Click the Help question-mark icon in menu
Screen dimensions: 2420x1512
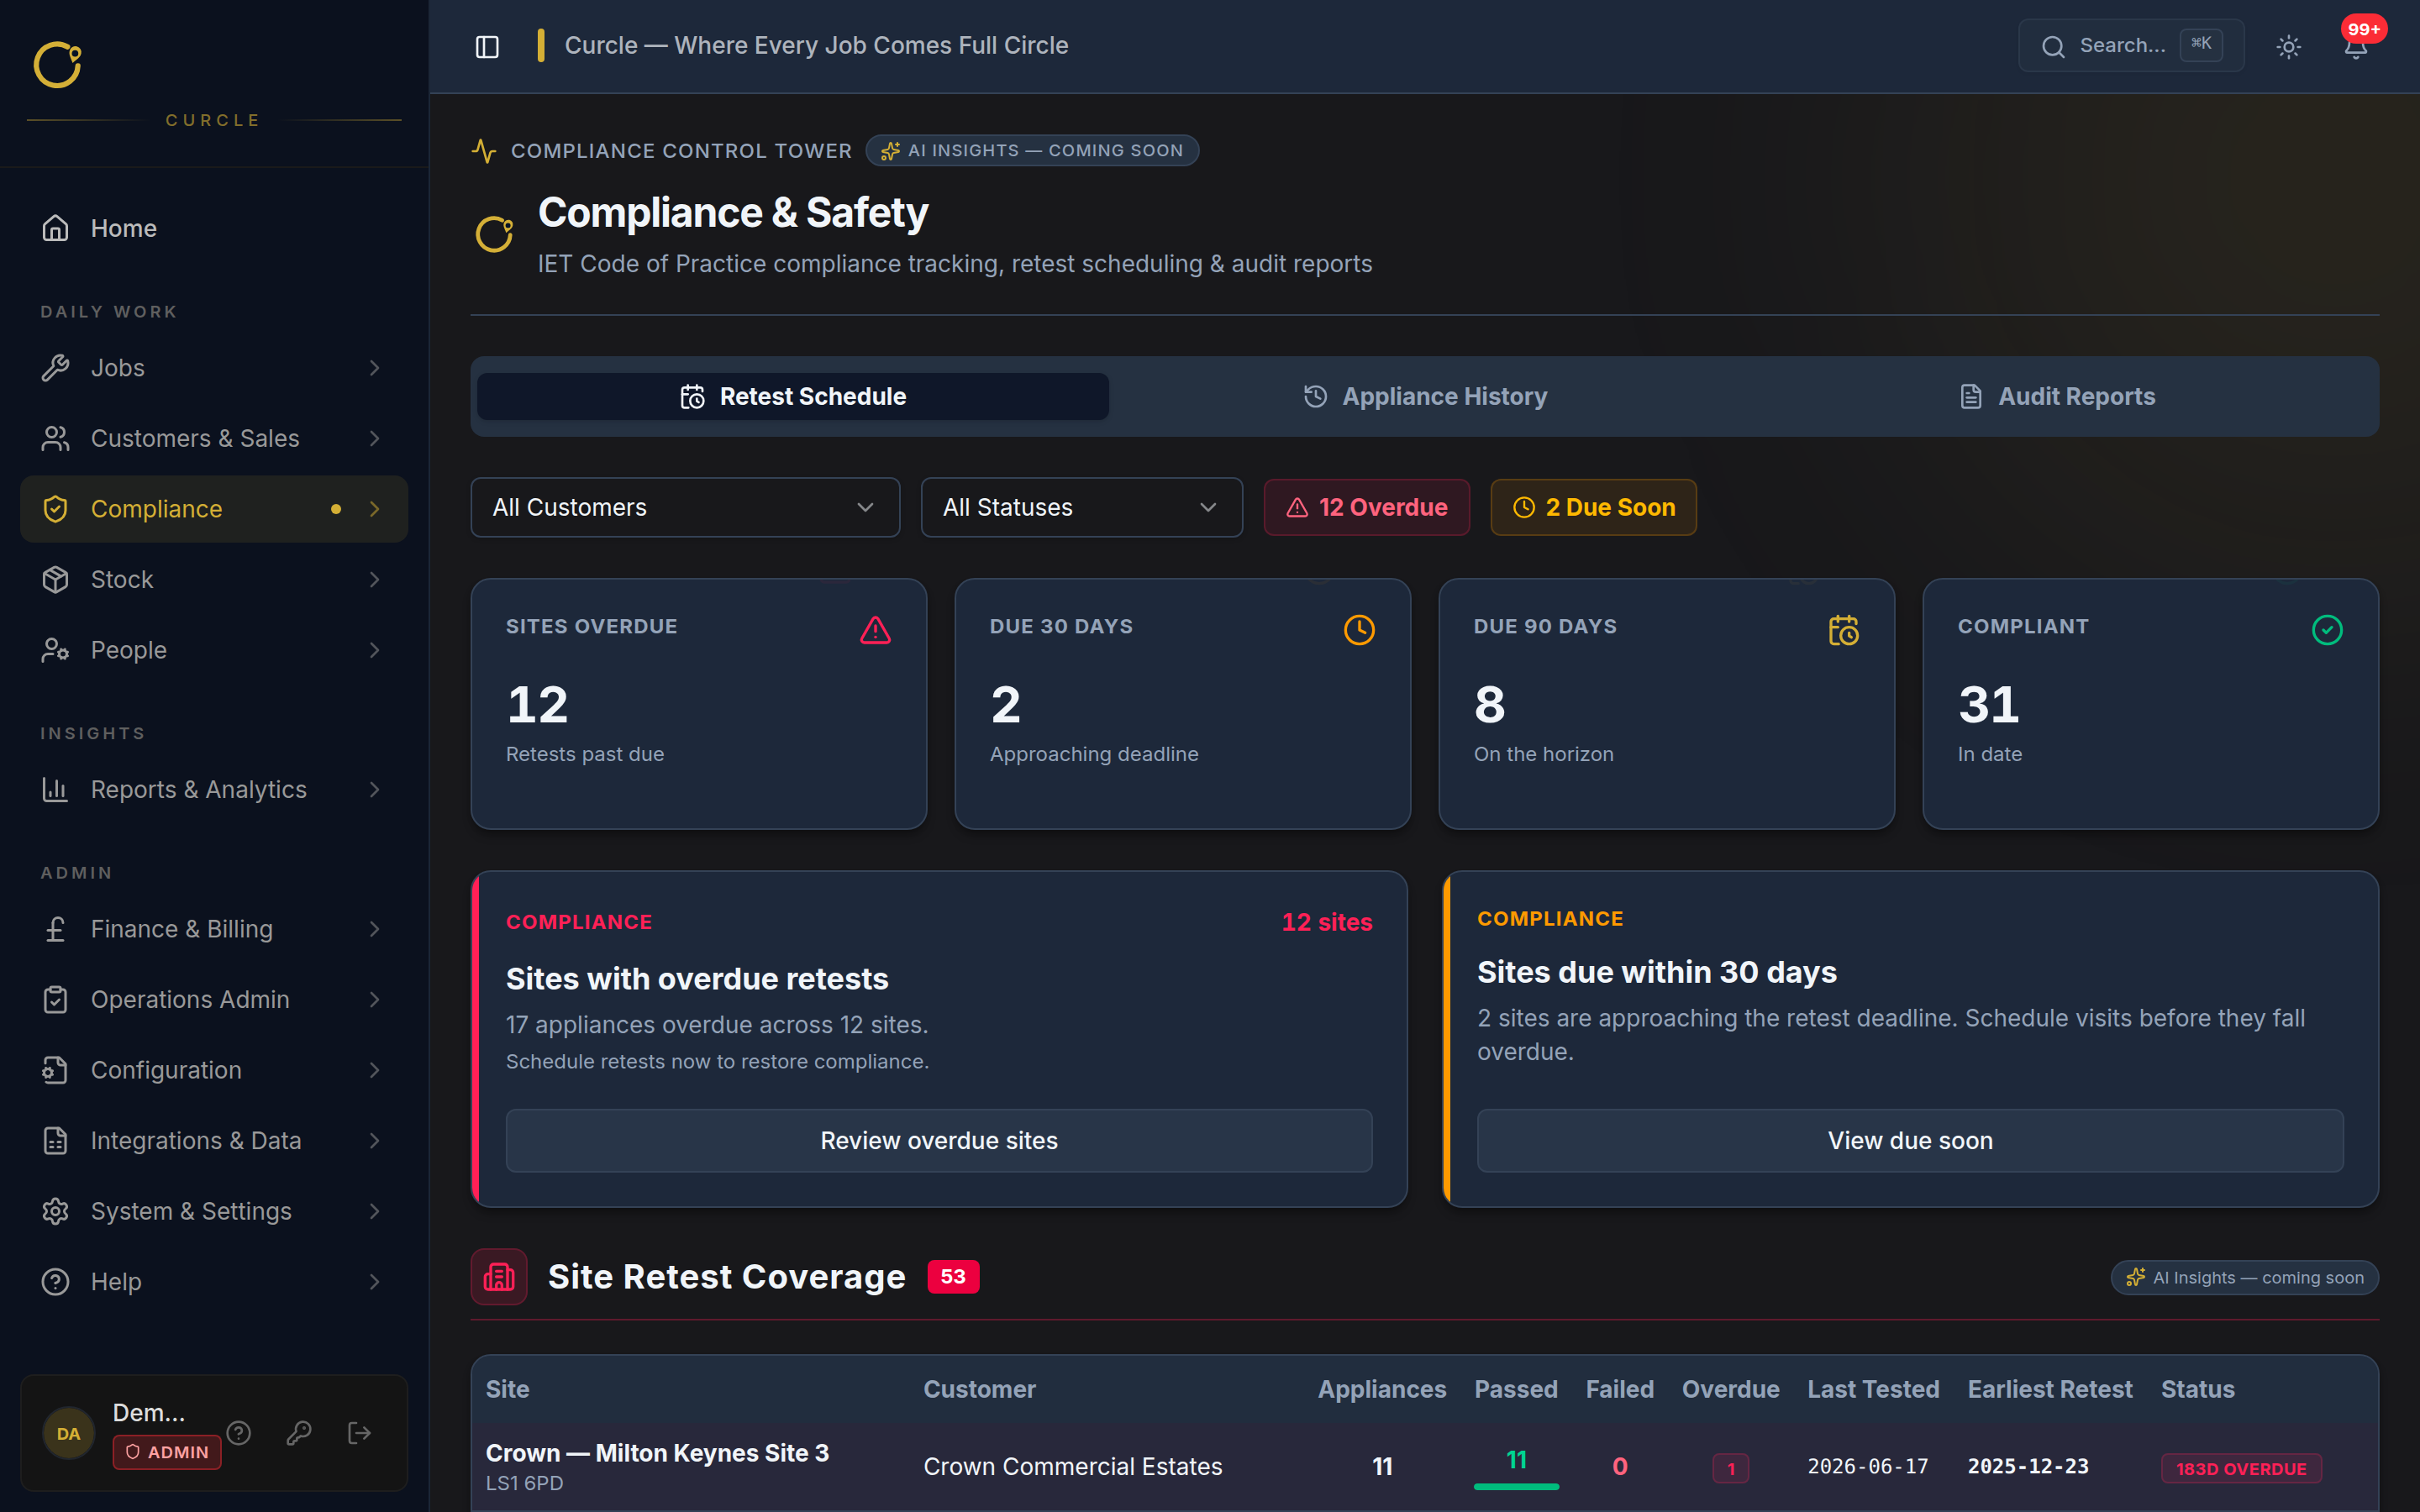tap(55, 1281)
